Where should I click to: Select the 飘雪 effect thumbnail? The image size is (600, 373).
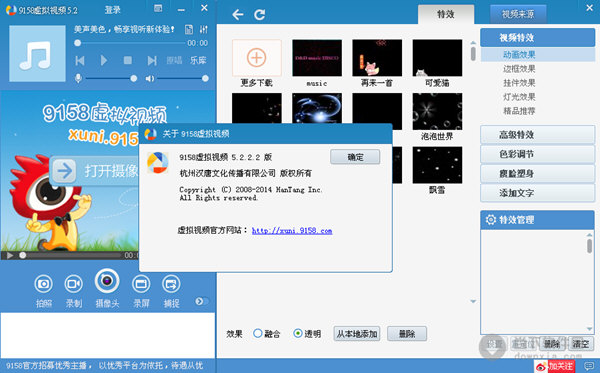click(437, 165)
